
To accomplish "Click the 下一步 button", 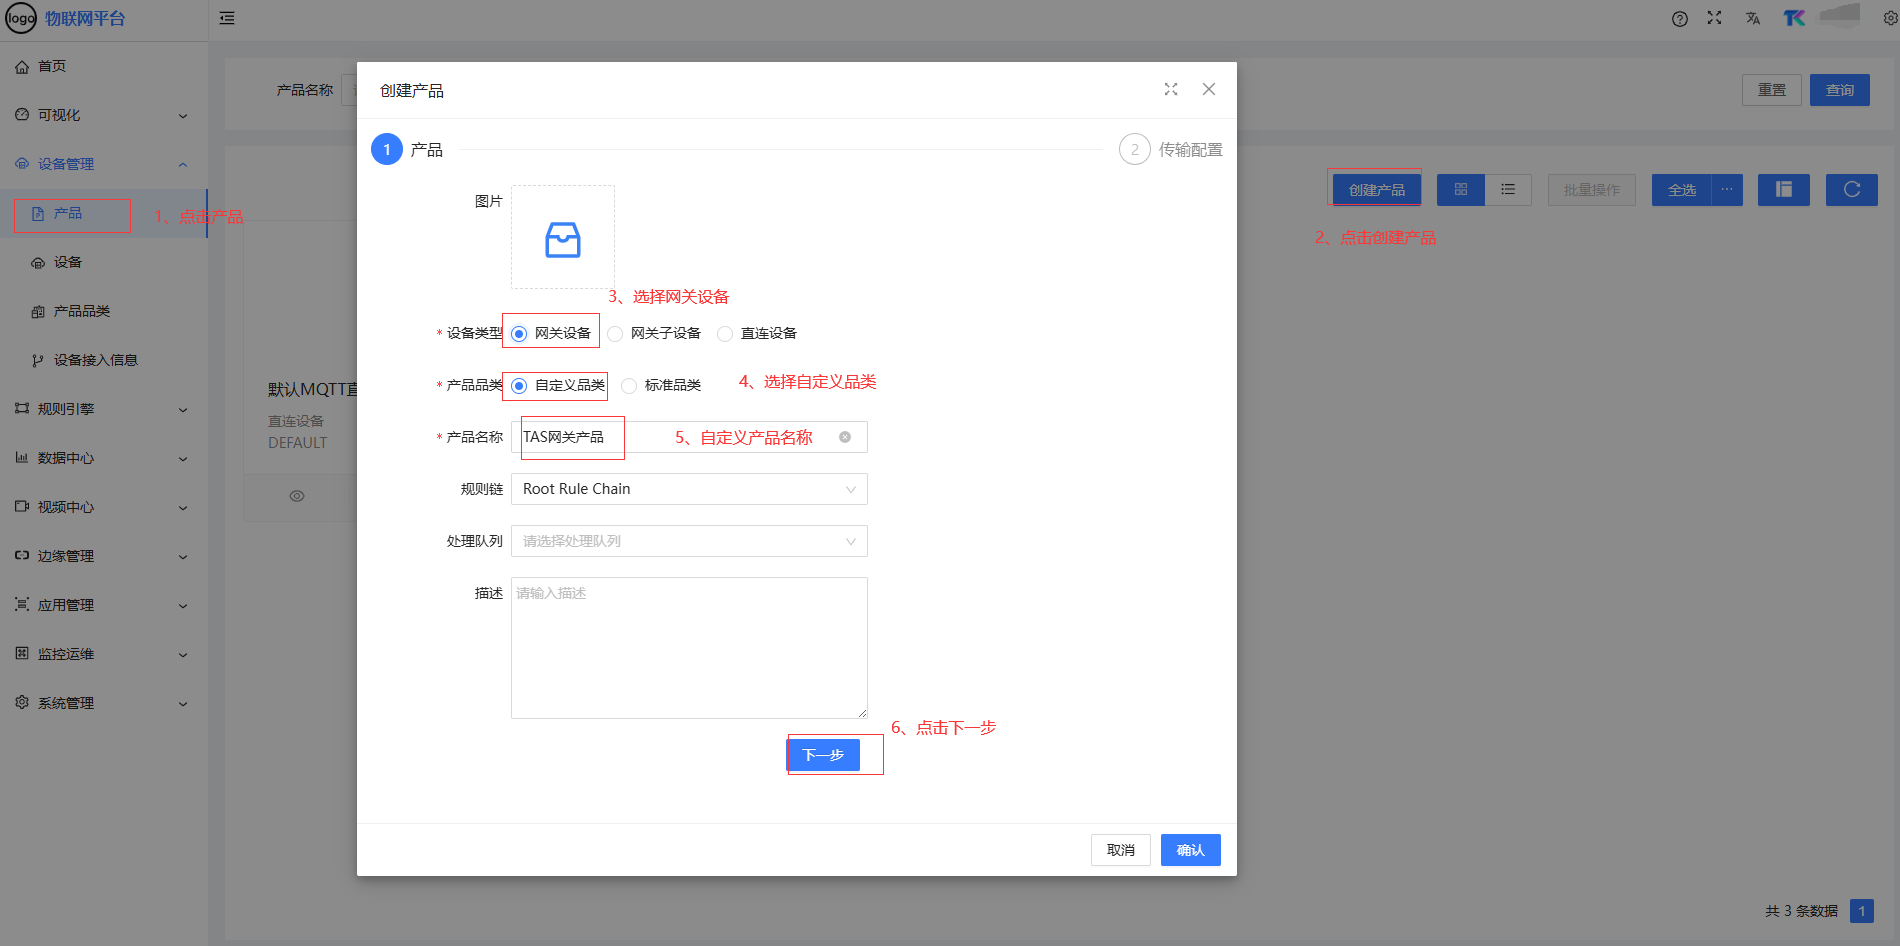I will point(823,755).
